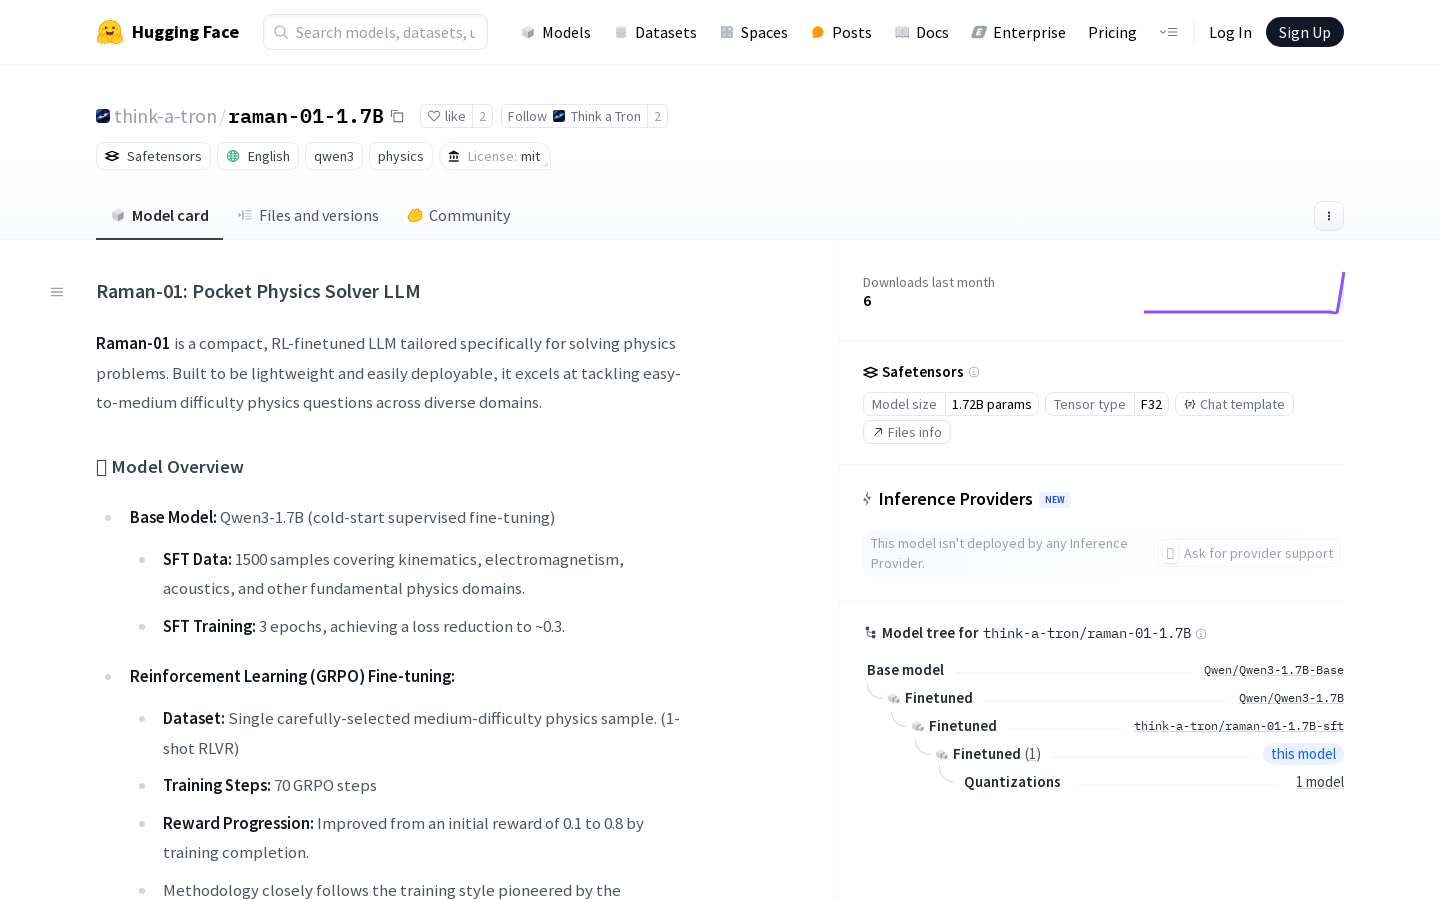Click Log In
Screen dimensions: 1440x900
pos(1230,32)
